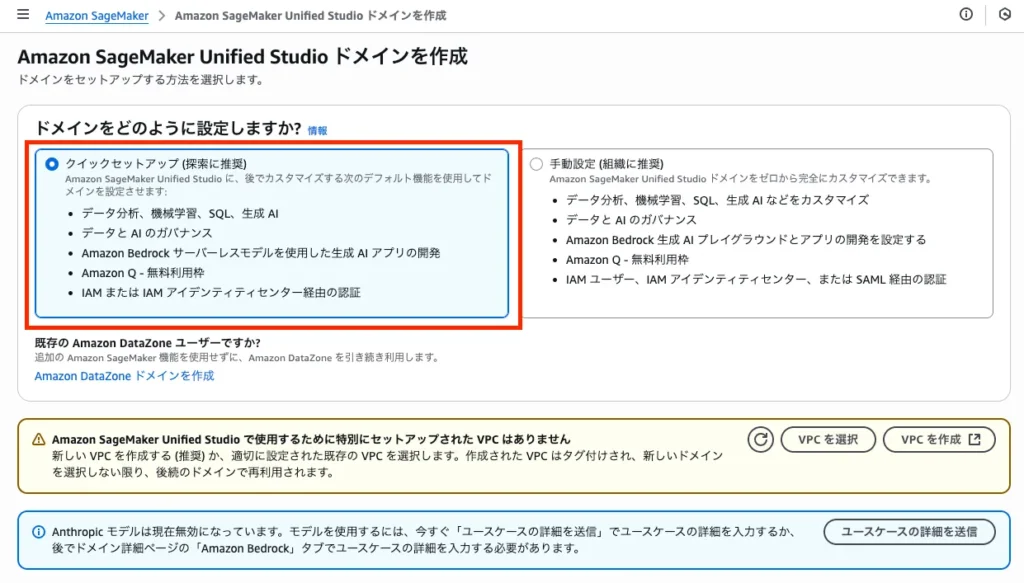
Task: Click the warning triangle in VPC alert
Action: (39, 439)
